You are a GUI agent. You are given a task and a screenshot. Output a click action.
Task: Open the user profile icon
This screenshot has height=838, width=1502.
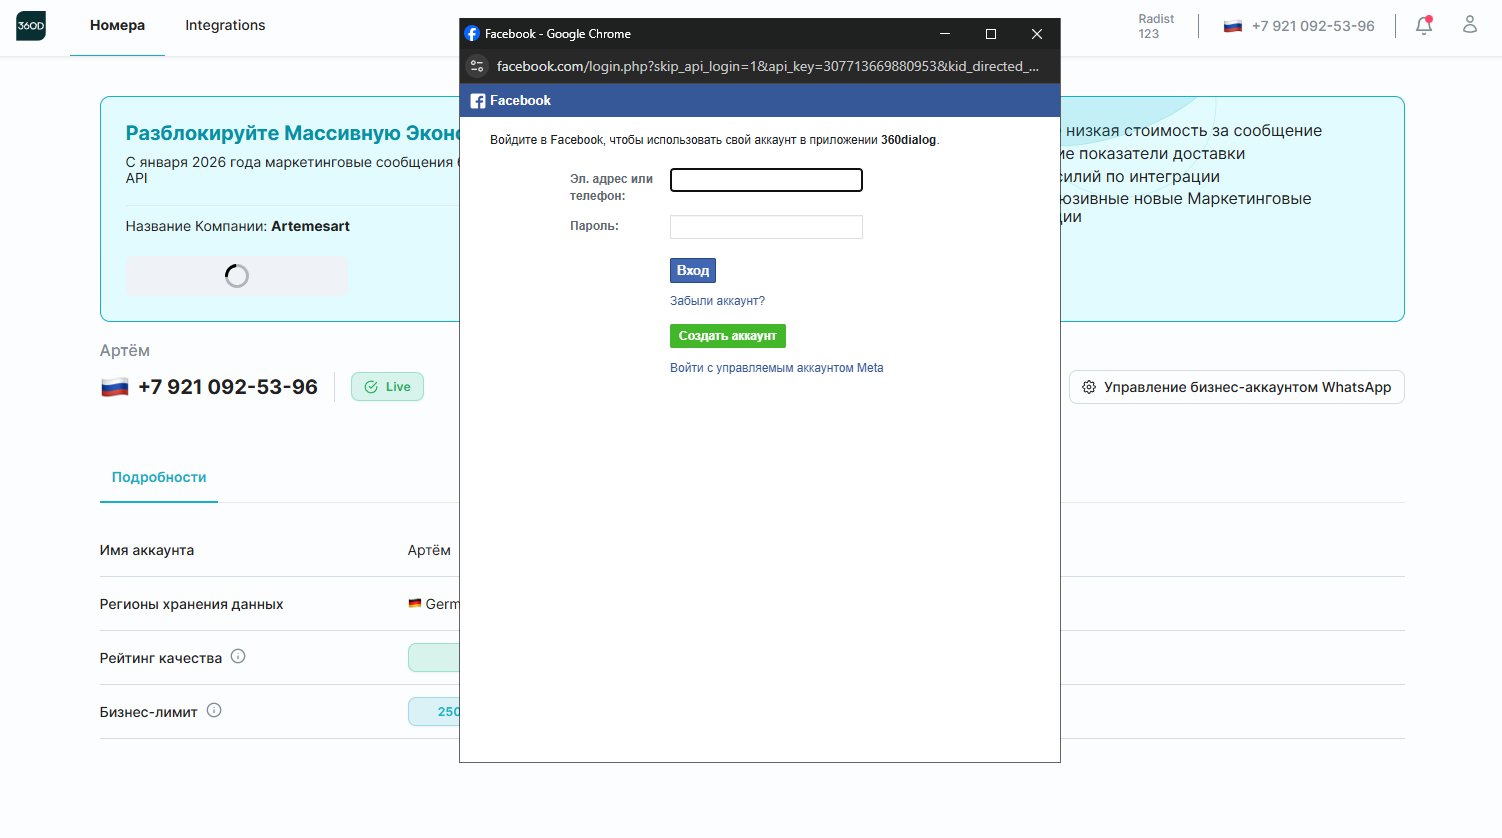pos(1469,25)
